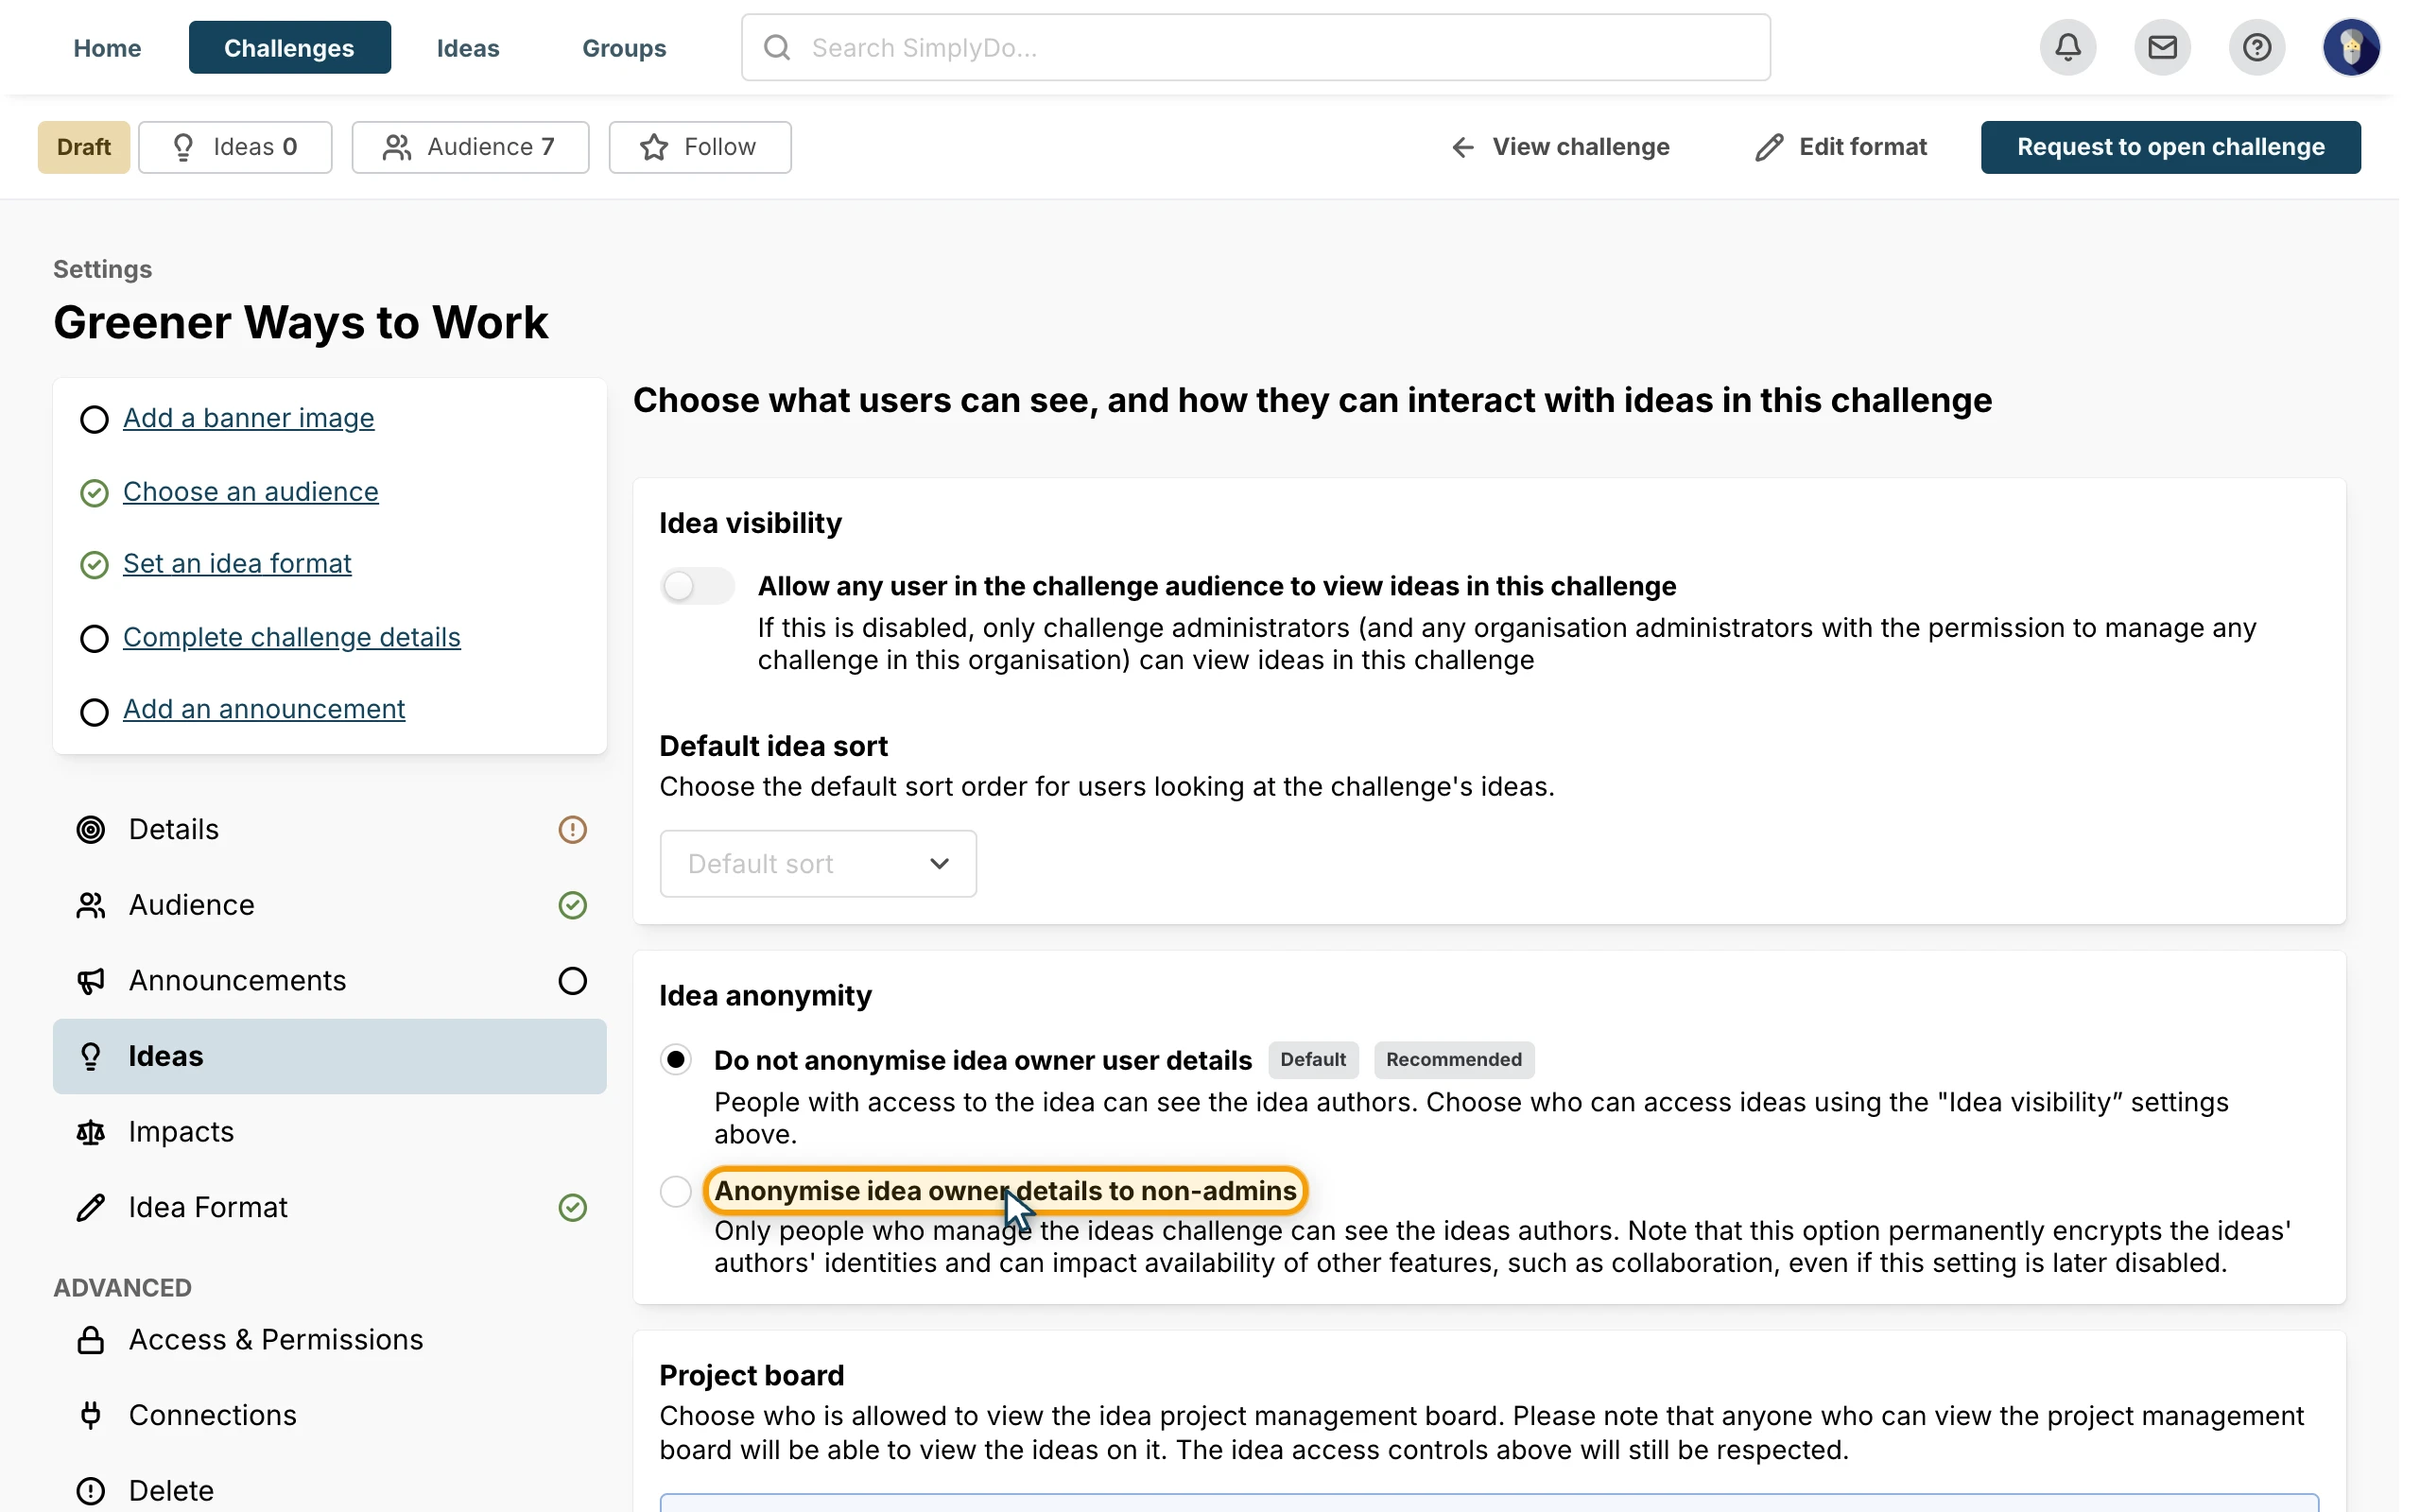2420x1512 pixels.
Task: Click the Audience 7 count button
Action: pos(470,147)
